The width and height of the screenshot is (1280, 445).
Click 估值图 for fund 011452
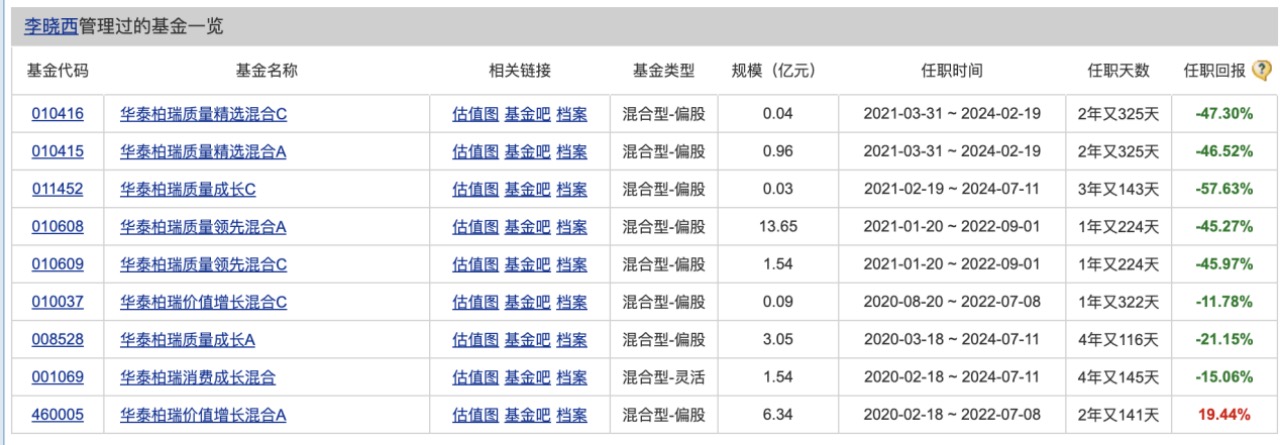pyautogui.click(x=475, y=189)
